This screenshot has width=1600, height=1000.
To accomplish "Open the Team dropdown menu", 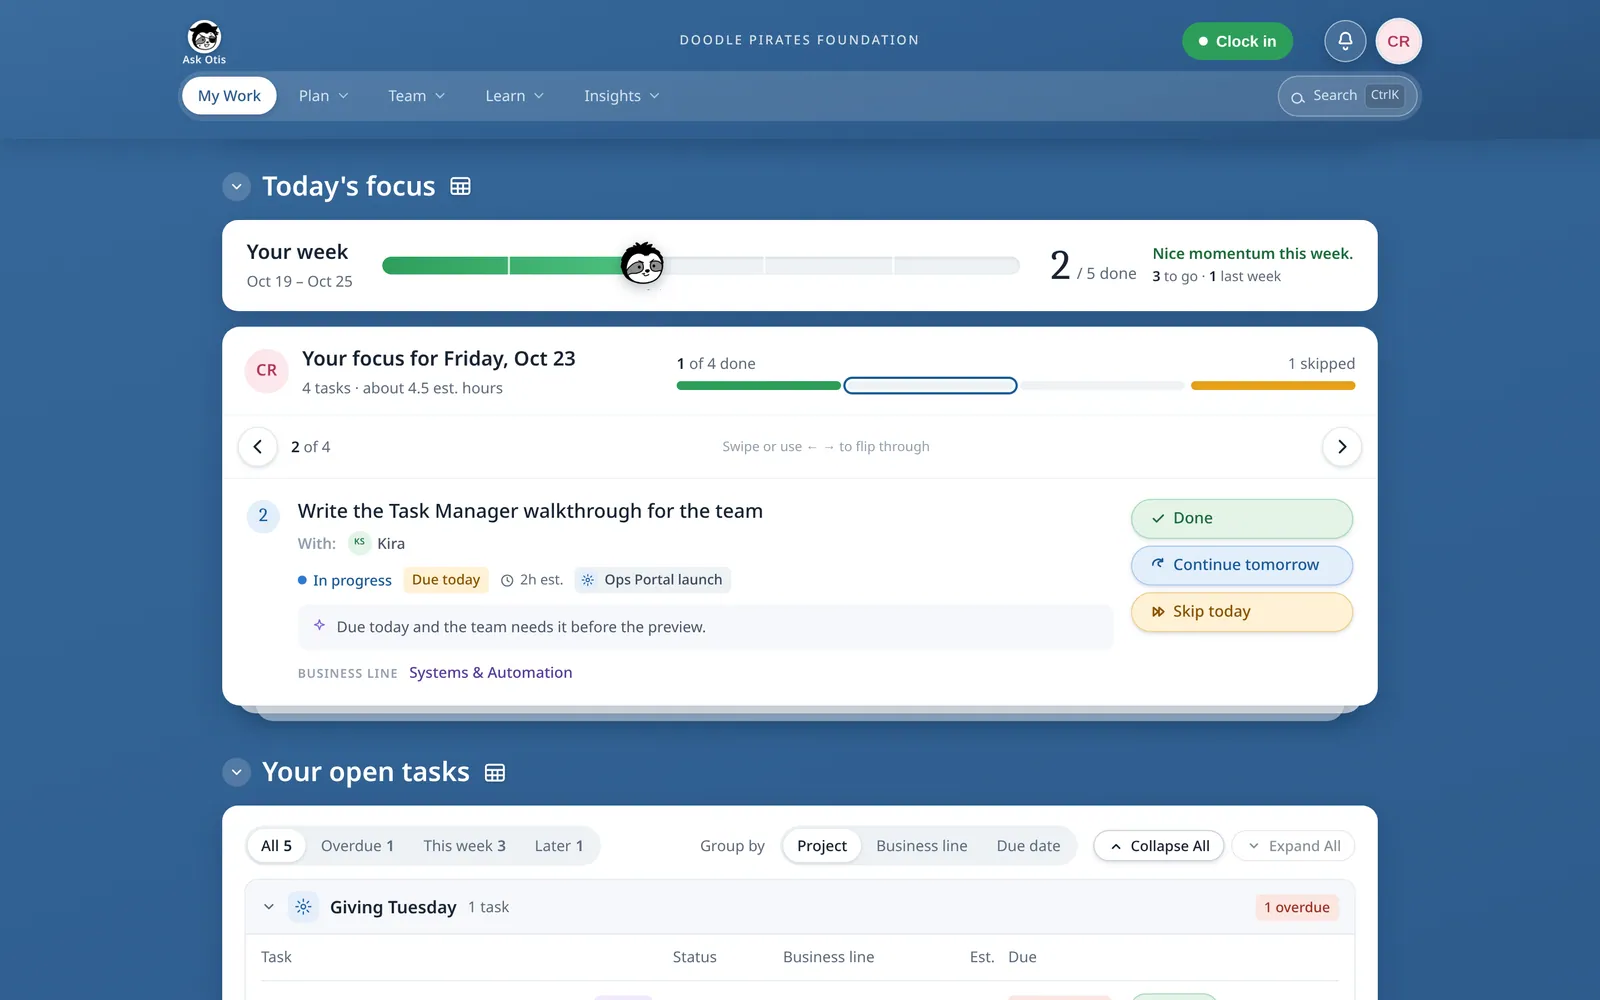I will tap(416, 96).
